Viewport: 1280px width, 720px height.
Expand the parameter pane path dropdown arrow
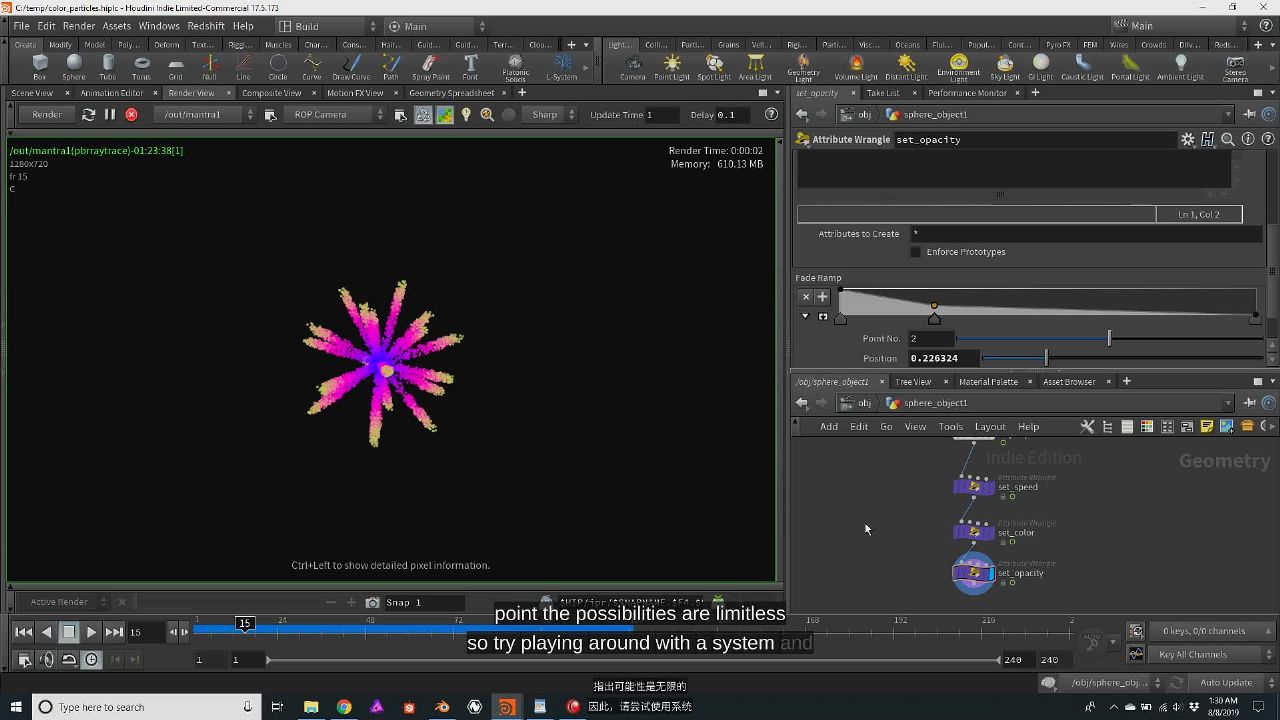pyautogui.click(x=1228, y=115)
